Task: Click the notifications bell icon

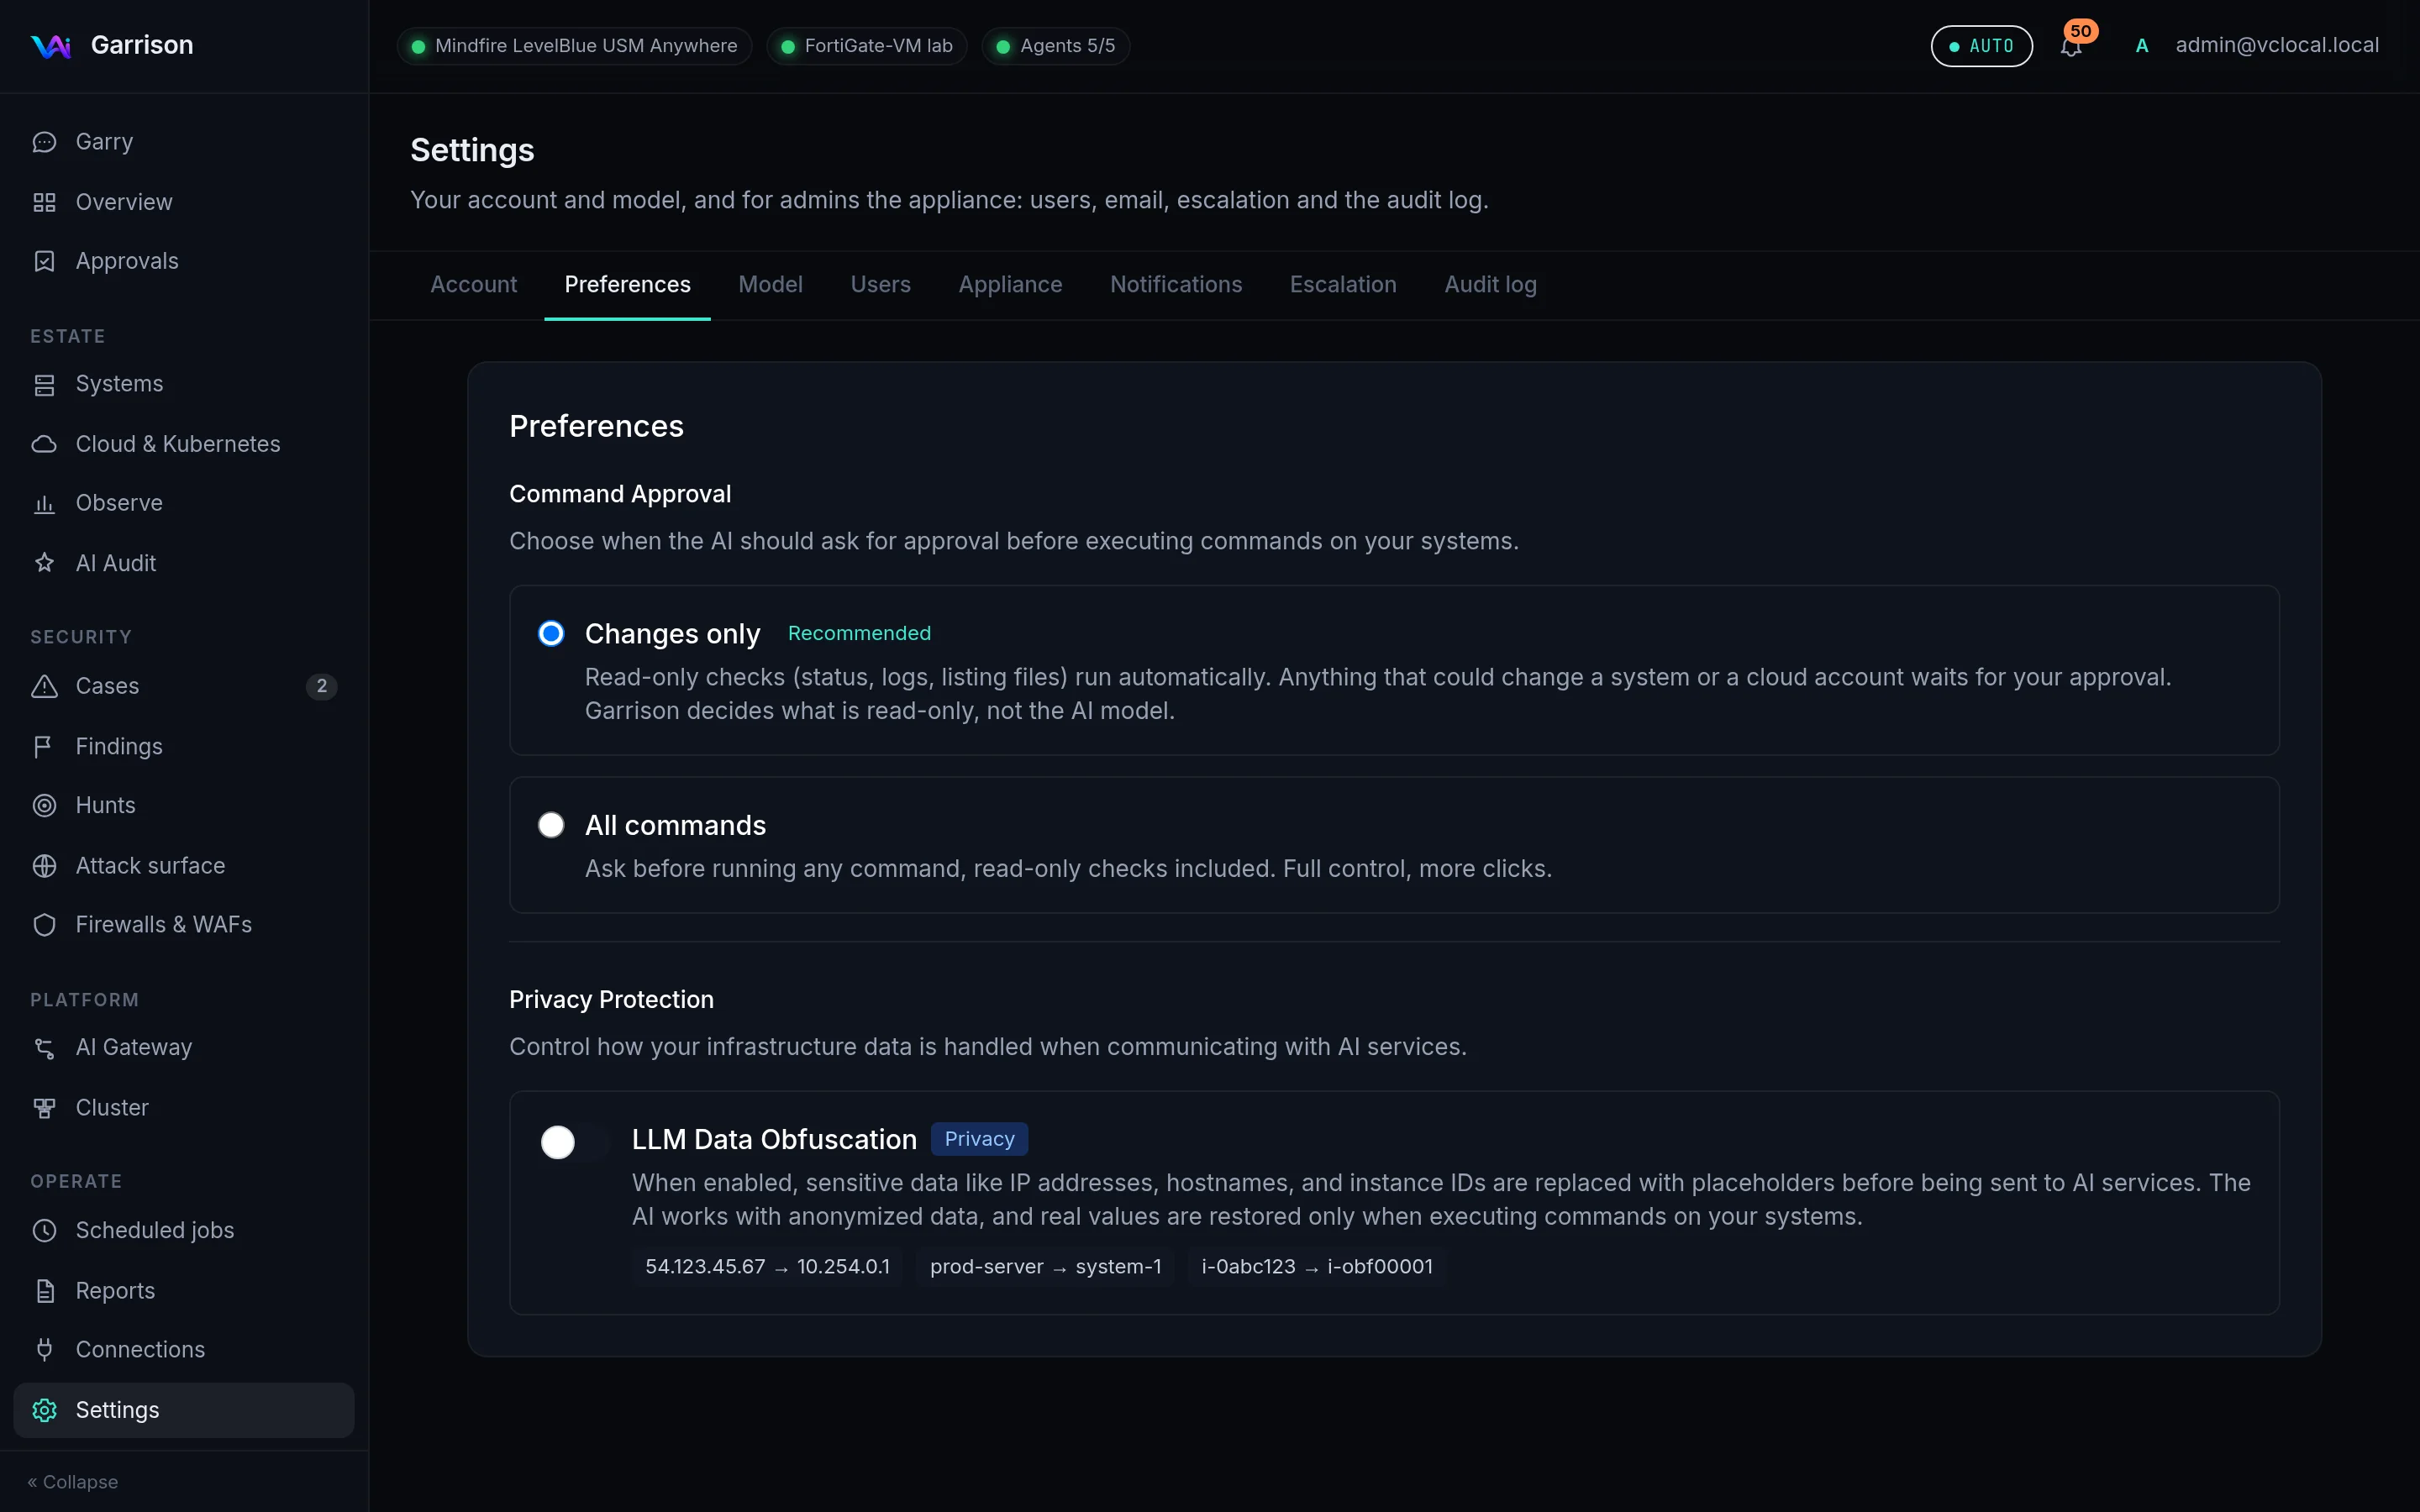Action: pyautogui.click(x=2071, y=46)
